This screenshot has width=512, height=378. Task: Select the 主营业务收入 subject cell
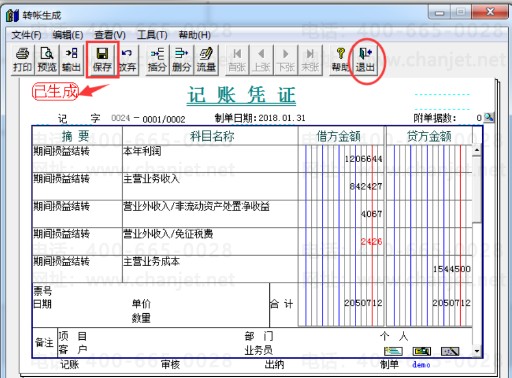coord(210,186)
